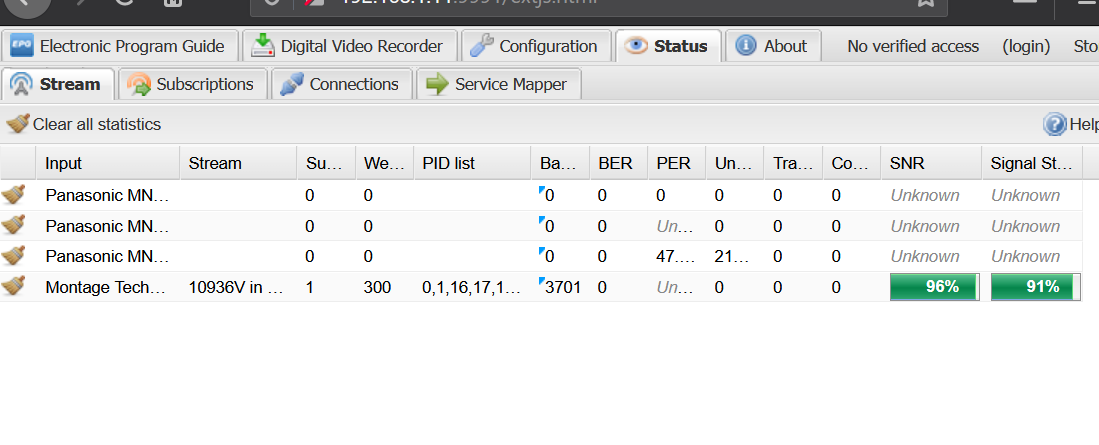Open the Connections sub-tab
This screenshot has height=445, width=1099.
341,84
